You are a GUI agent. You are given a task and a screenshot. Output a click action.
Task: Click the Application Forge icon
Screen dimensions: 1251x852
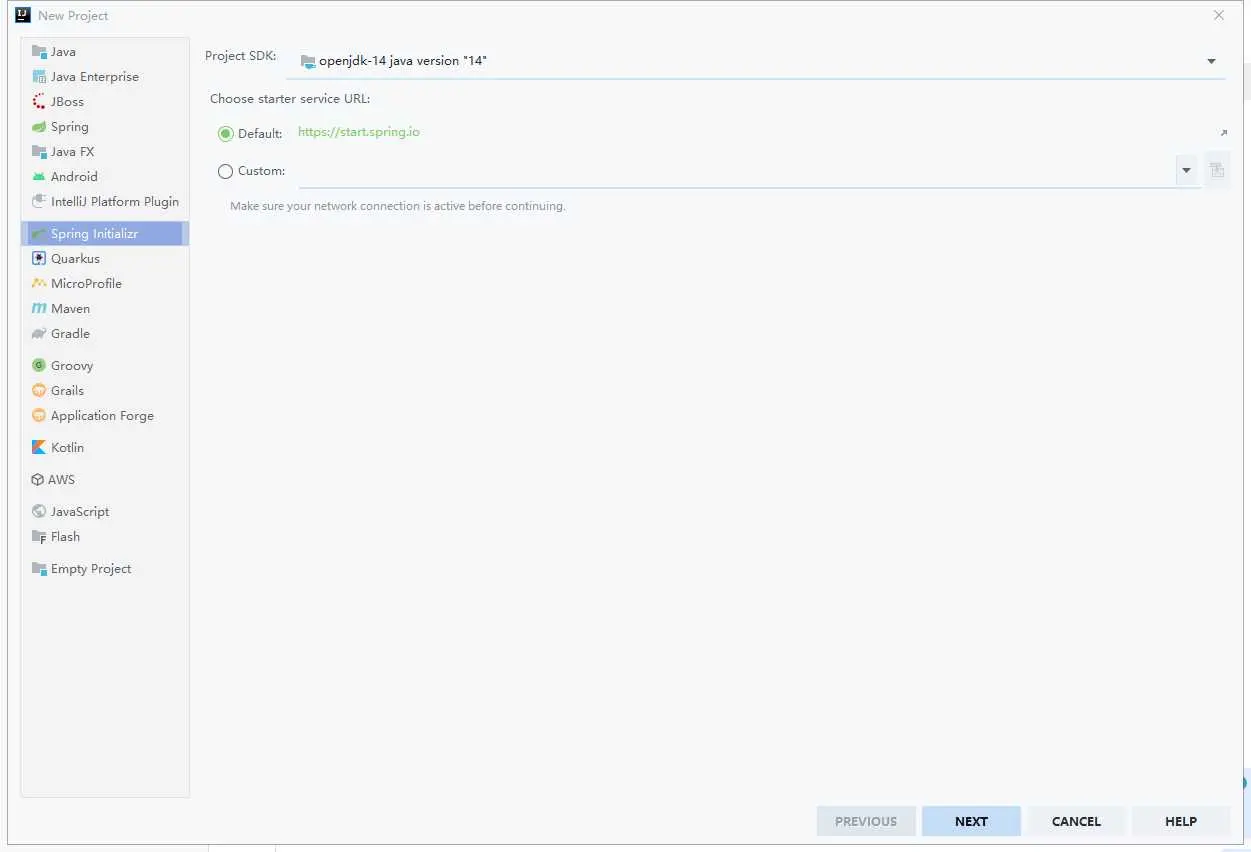[x=39, y=416]
